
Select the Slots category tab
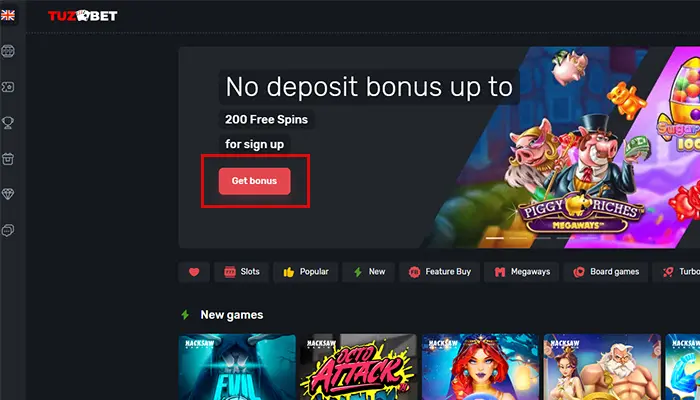(x=241, y=272)
